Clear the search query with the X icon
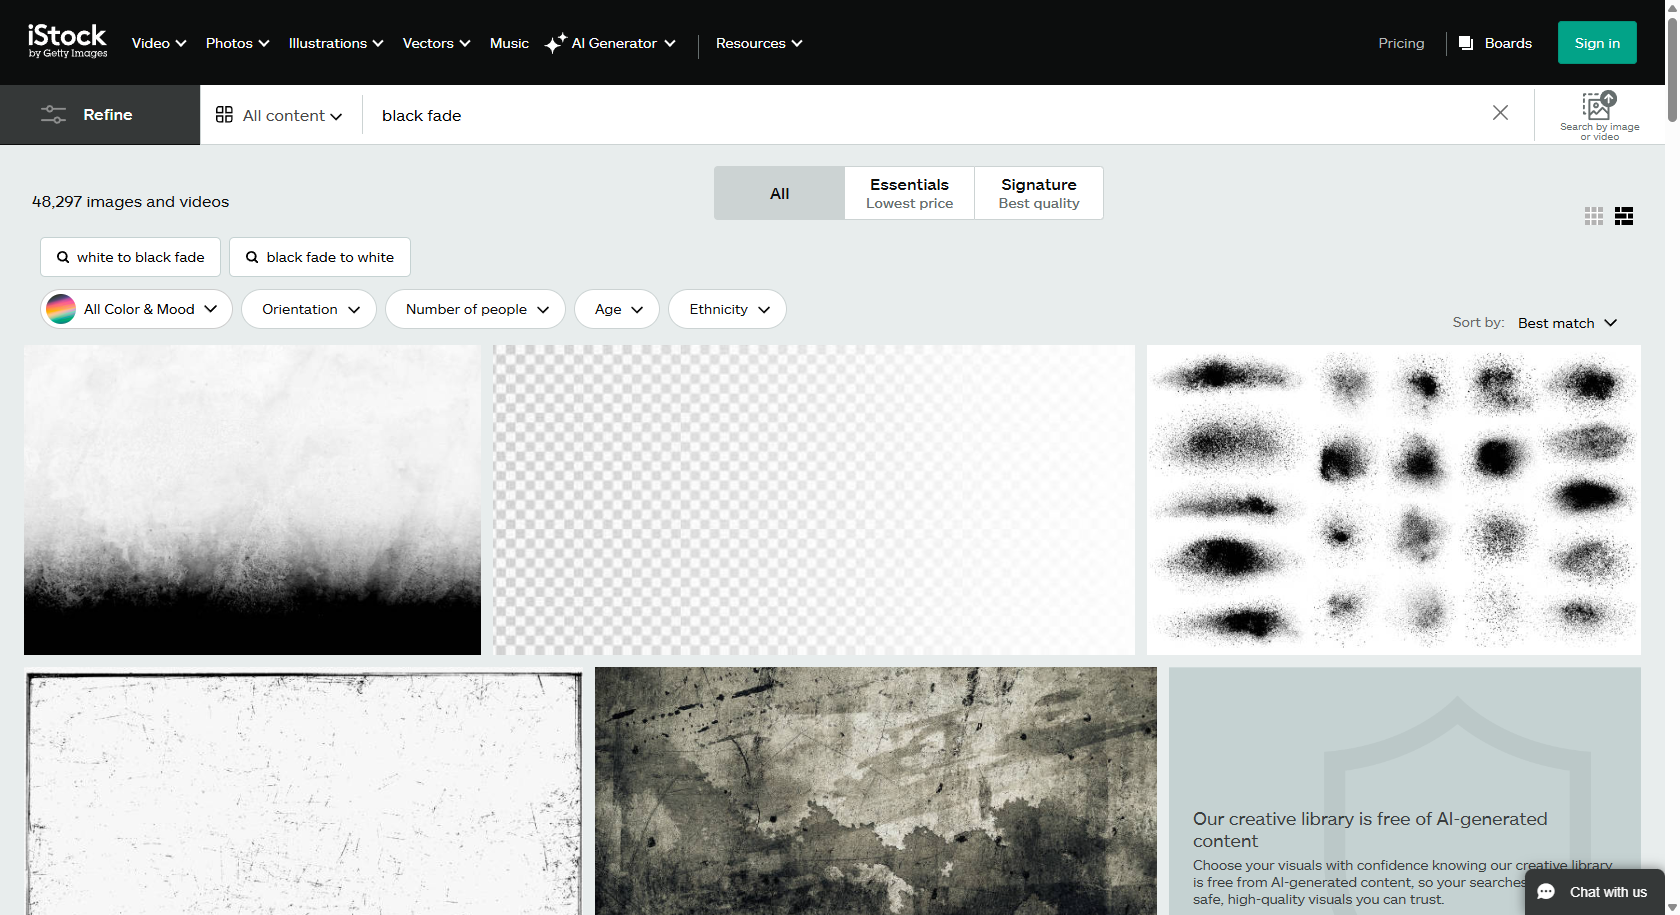Image resolution: width=1680 pixels, height=915 pixels. click(1500, 113)
